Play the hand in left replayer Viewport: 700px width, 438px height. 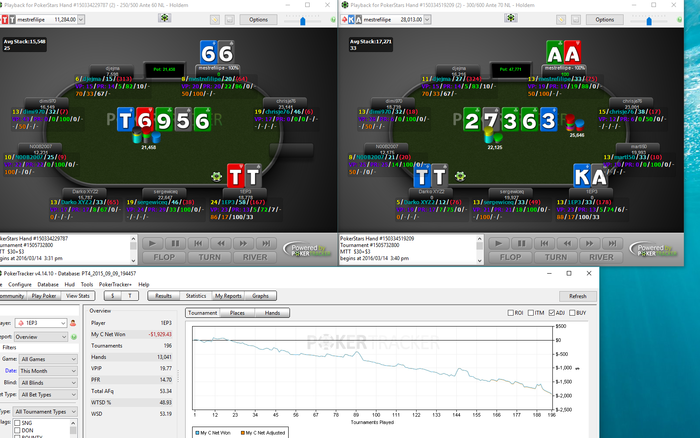[x=152, y=243]
